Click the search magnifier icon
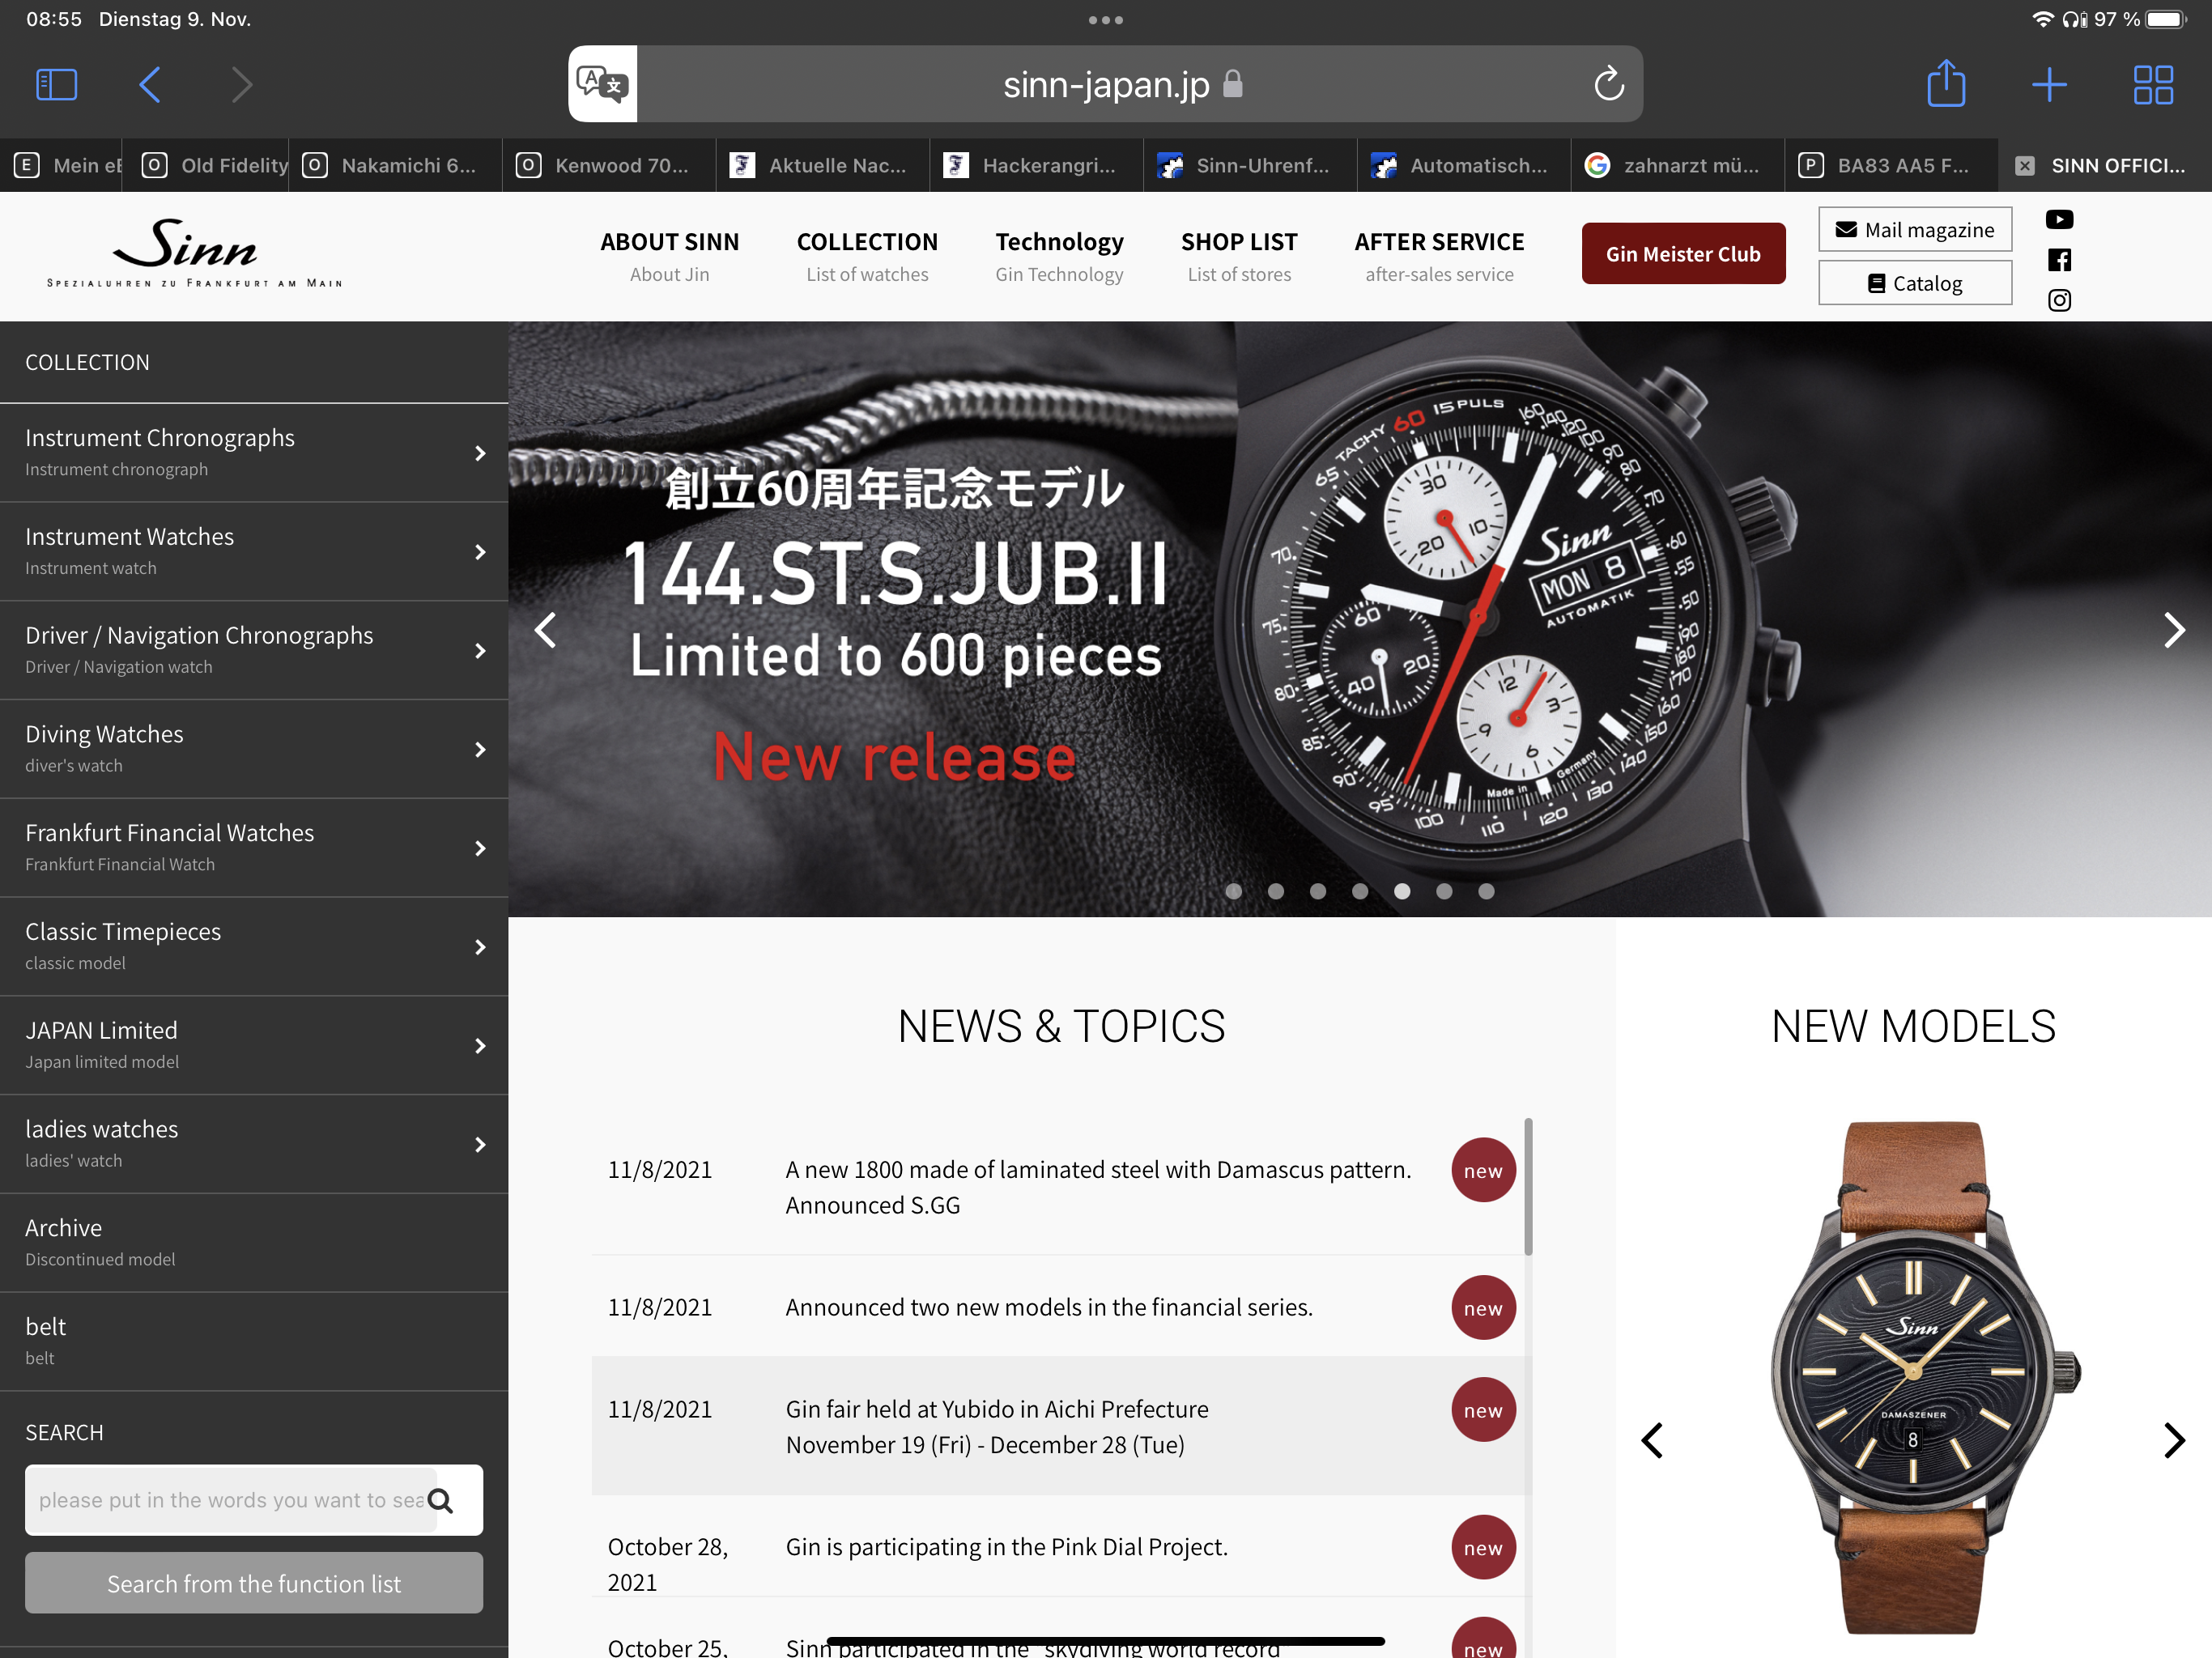 point(441,1500)
